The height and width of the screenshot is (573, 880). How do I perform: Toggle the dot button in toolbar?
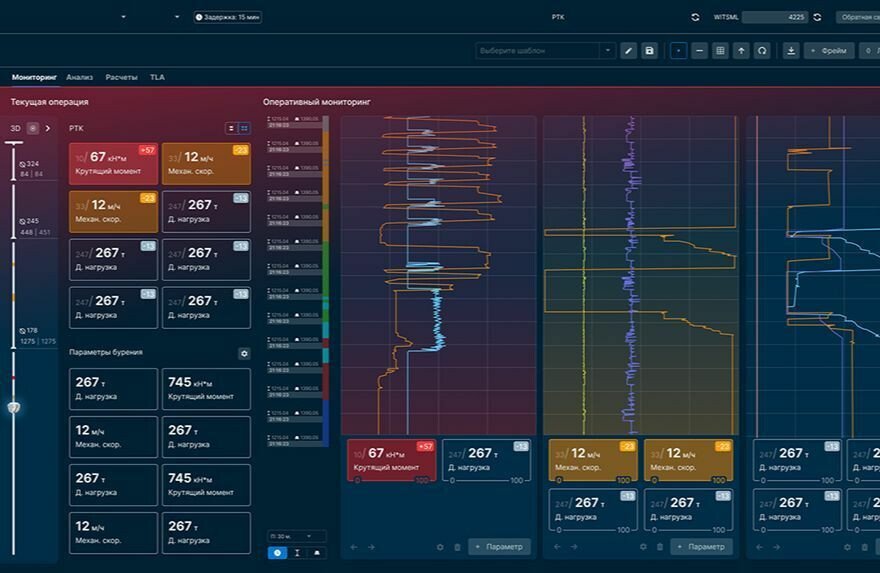click(679, 51)
